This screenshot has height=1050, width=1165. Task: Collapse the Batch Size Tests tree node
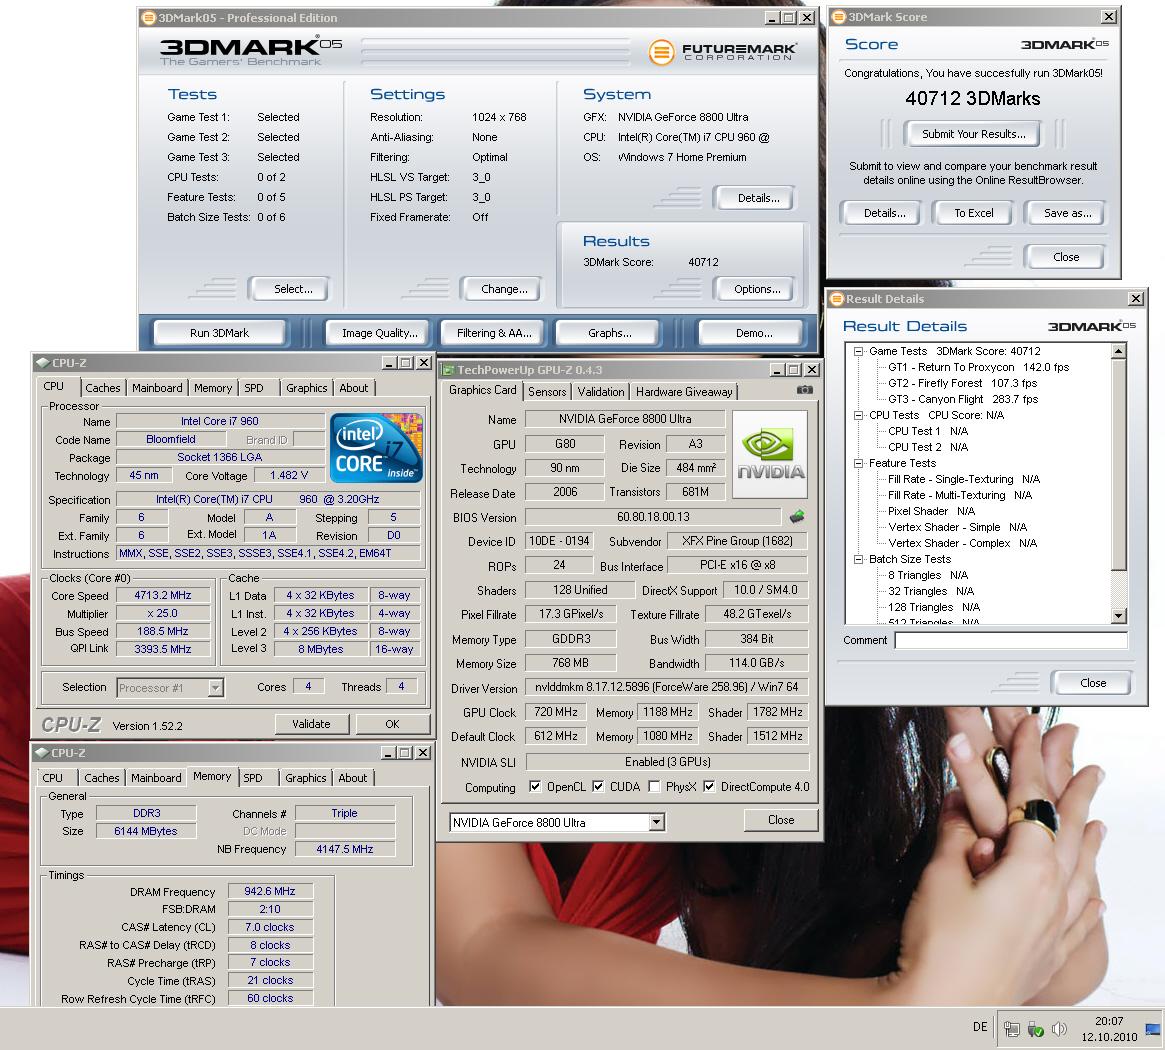(x=858, y=559)
